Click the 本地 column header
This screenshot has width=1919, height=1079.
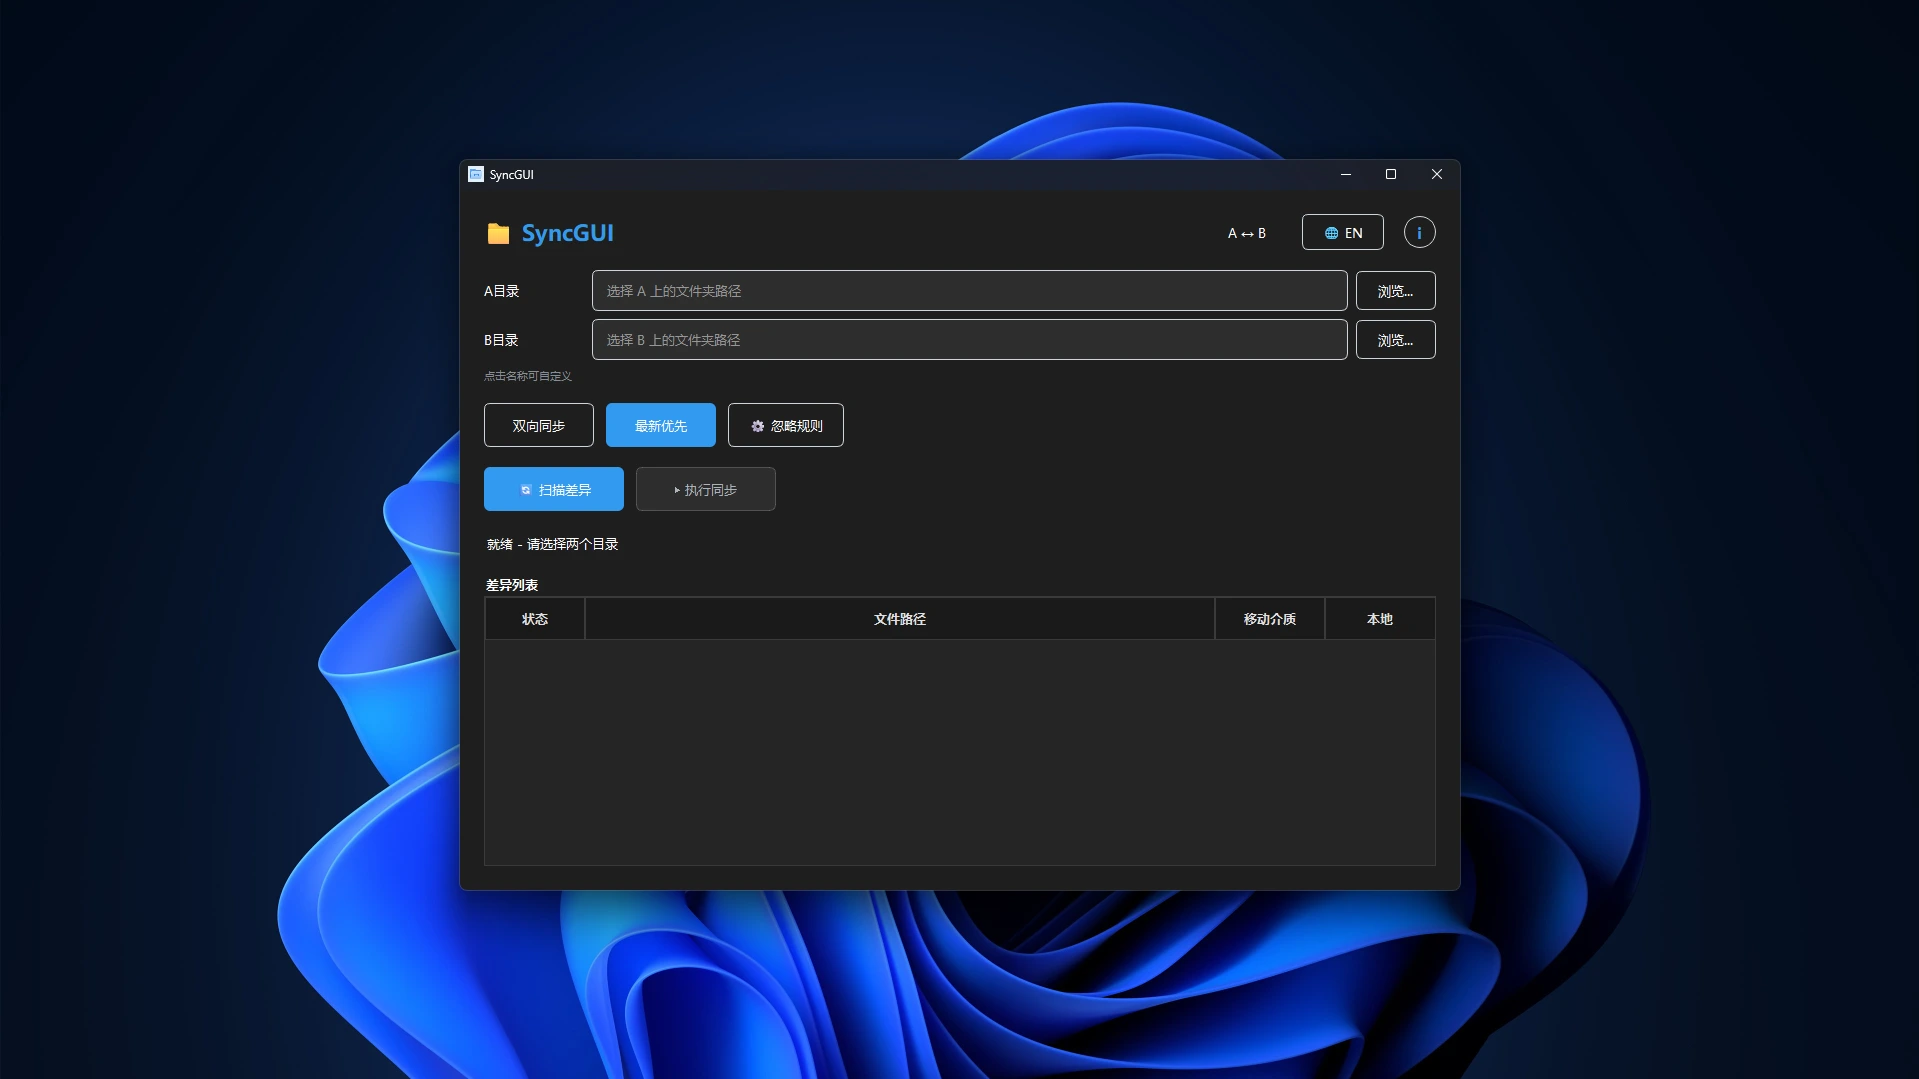(x=1380, y=619)
